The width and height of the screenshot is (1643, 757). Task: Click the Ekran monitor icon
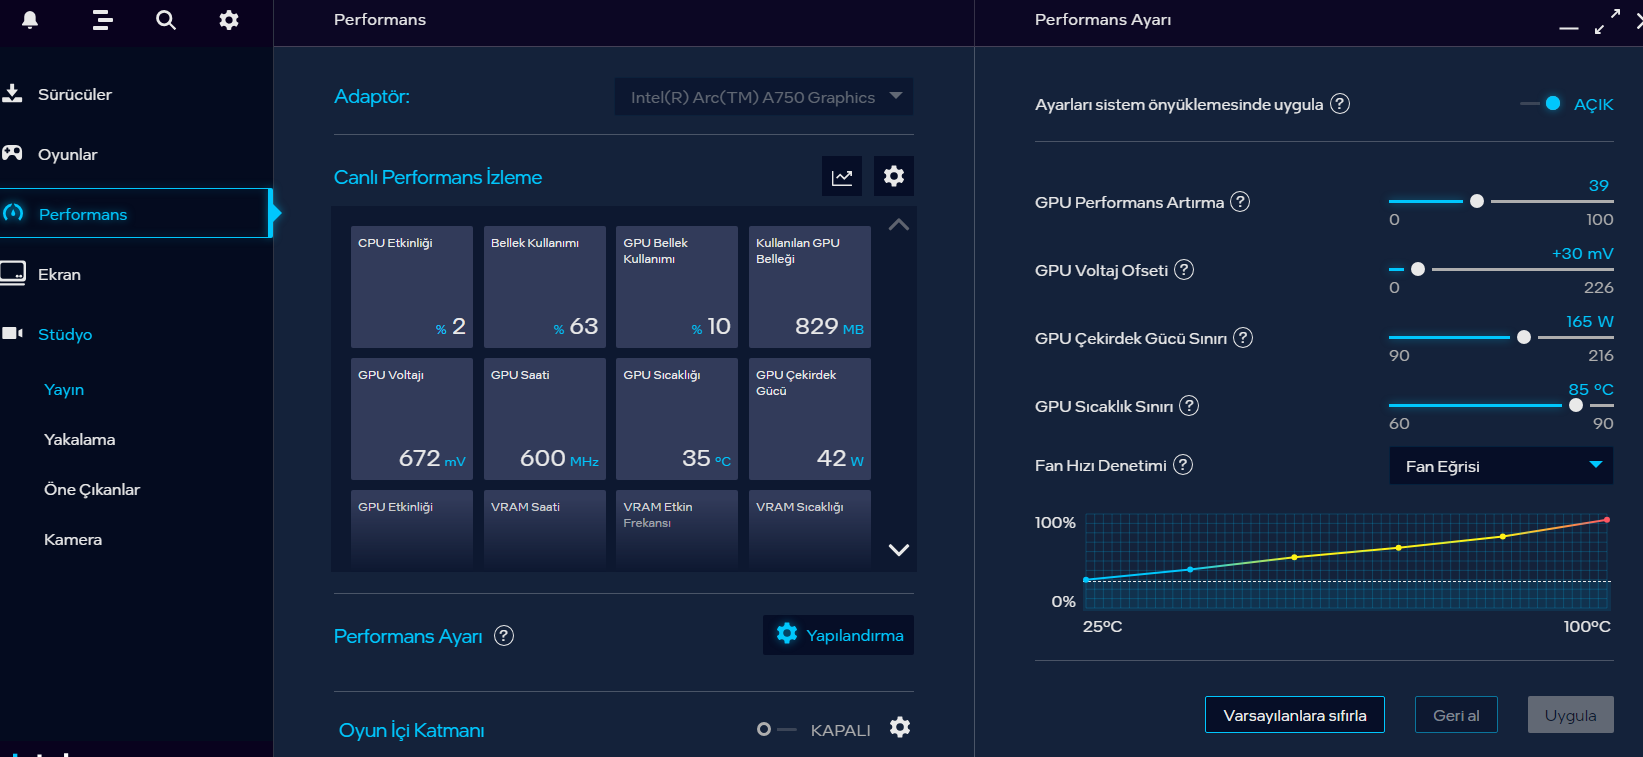coord(13,273)
